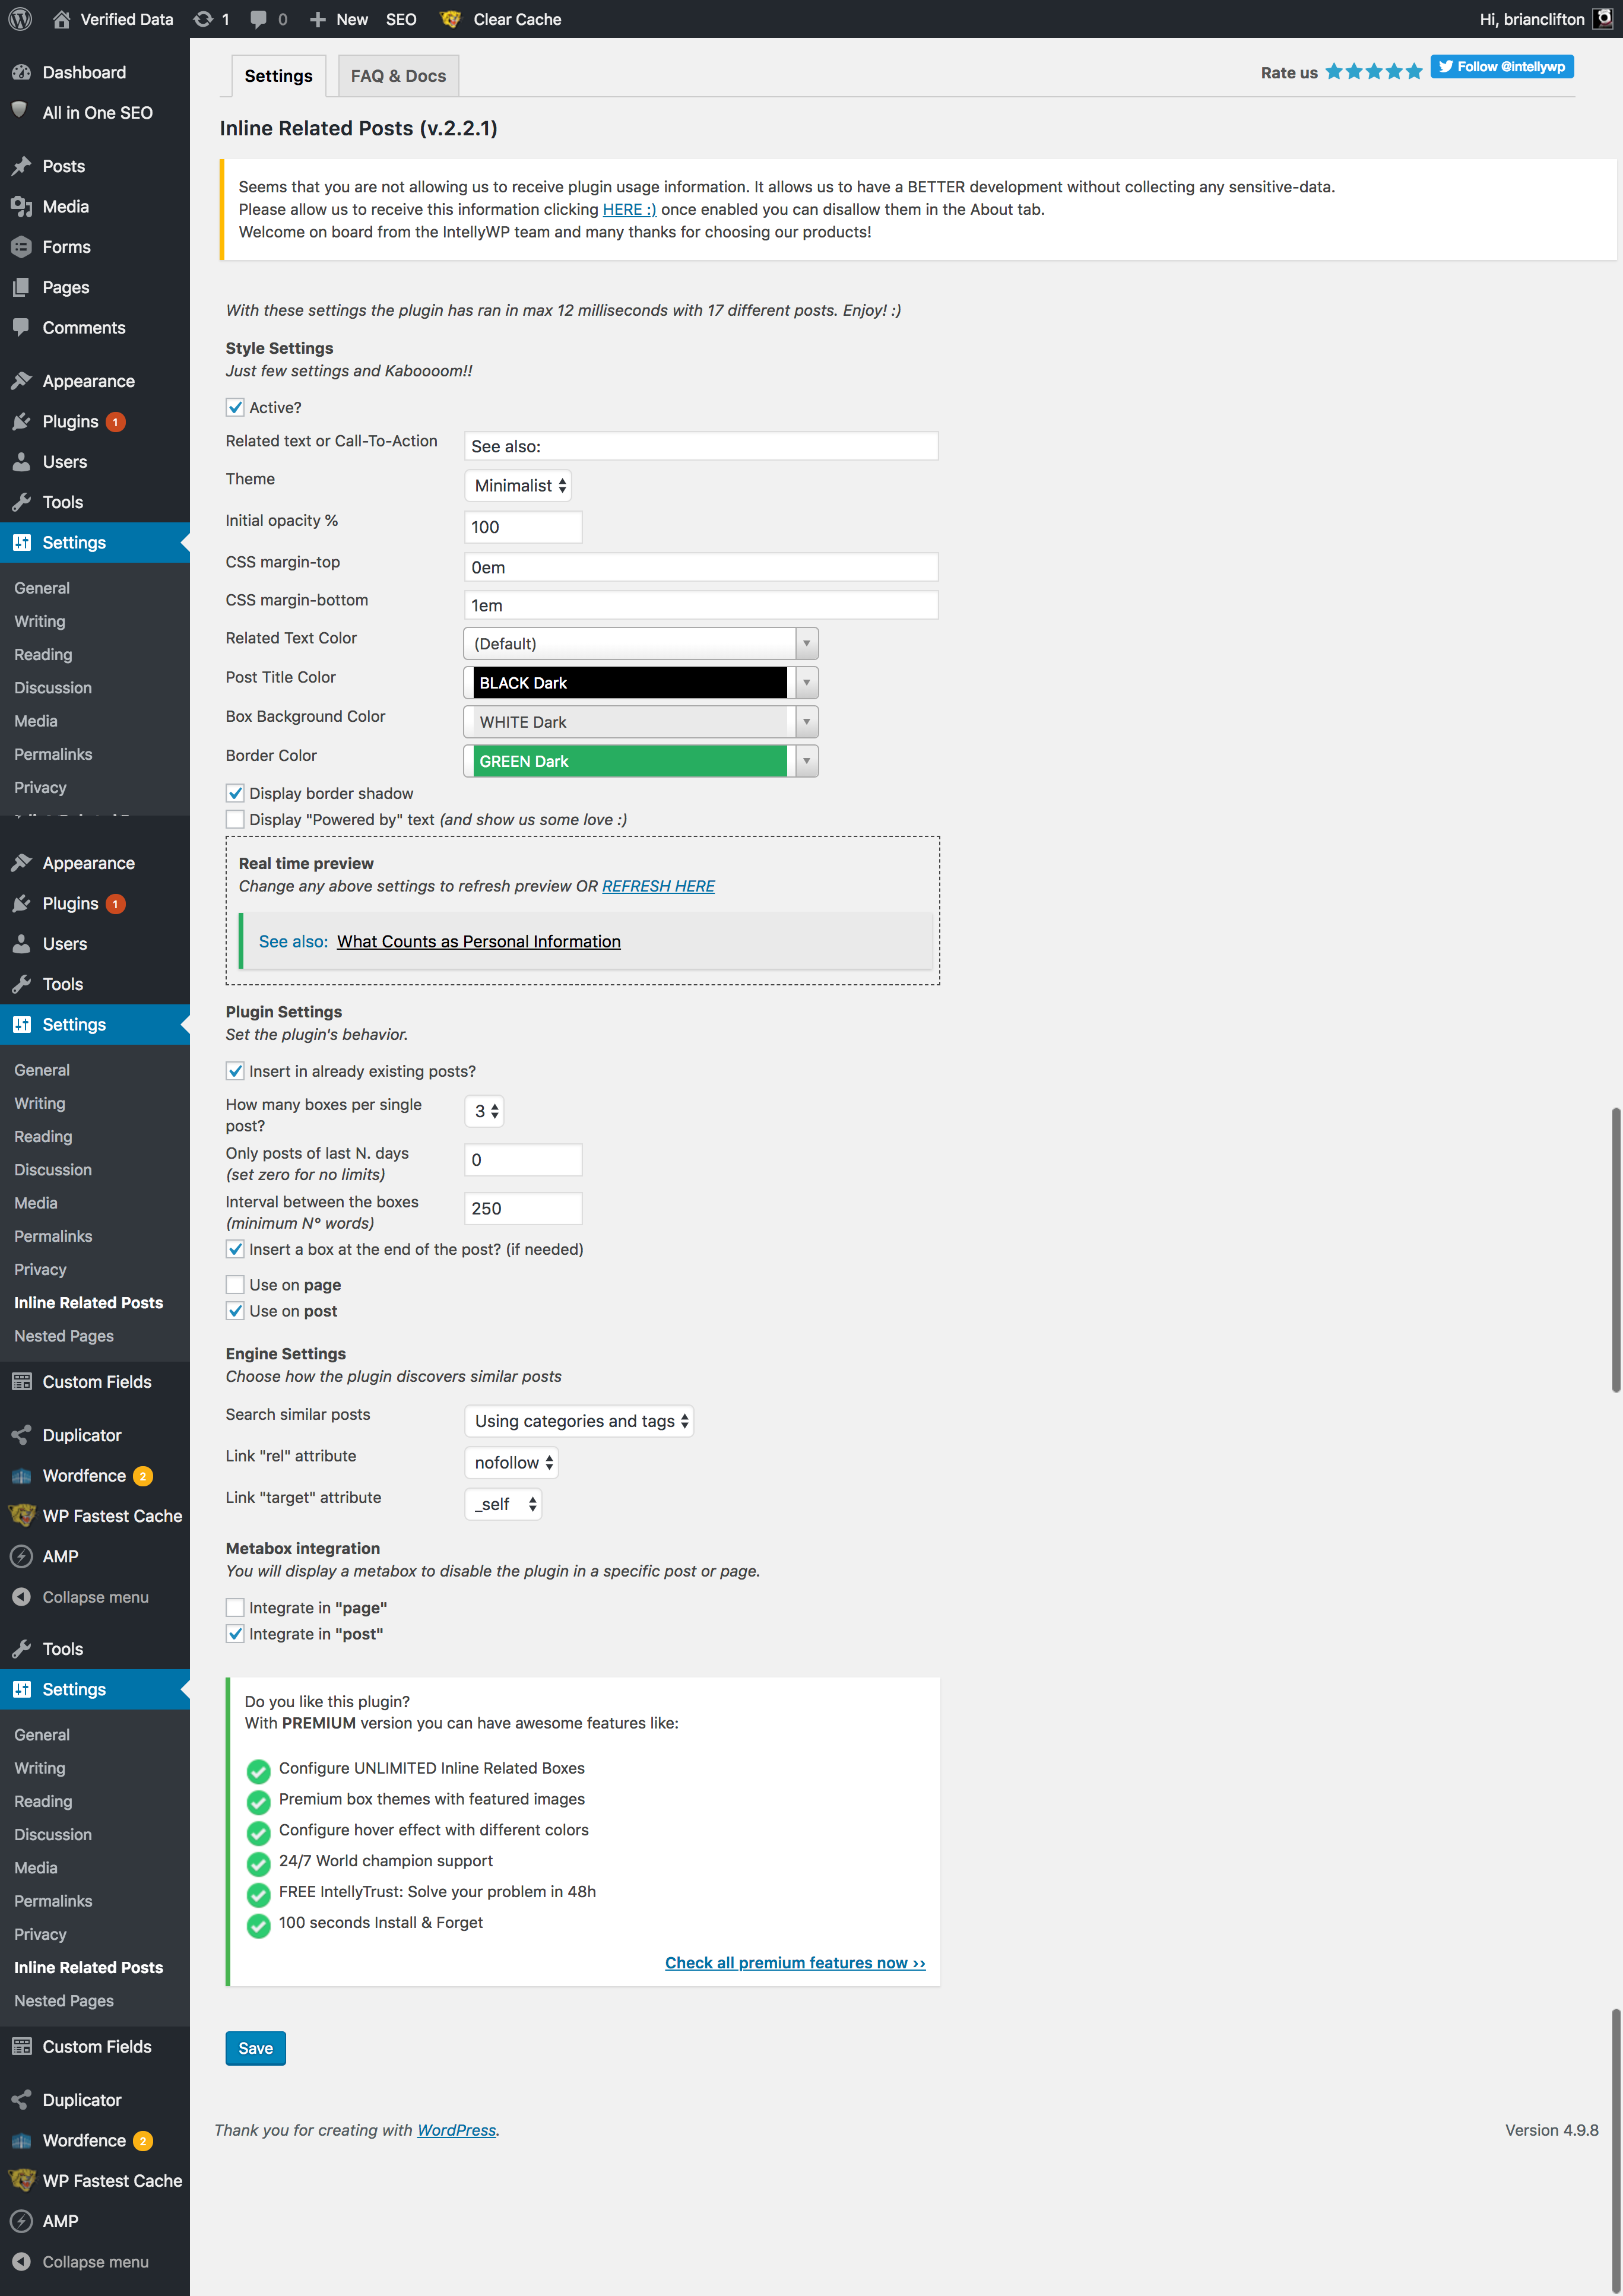Click the Duplicator icon in sidebar

21,1435
